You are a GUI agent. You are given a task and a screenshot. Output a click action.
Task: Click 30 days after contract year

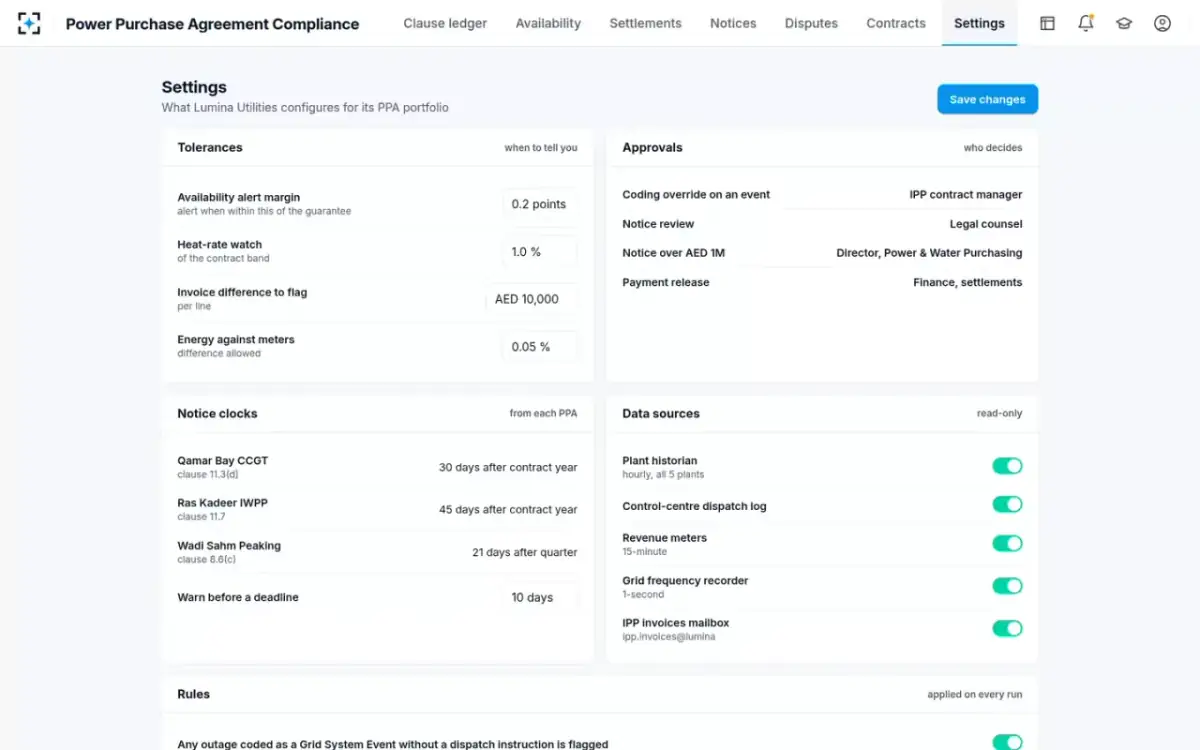pos(508,467)
